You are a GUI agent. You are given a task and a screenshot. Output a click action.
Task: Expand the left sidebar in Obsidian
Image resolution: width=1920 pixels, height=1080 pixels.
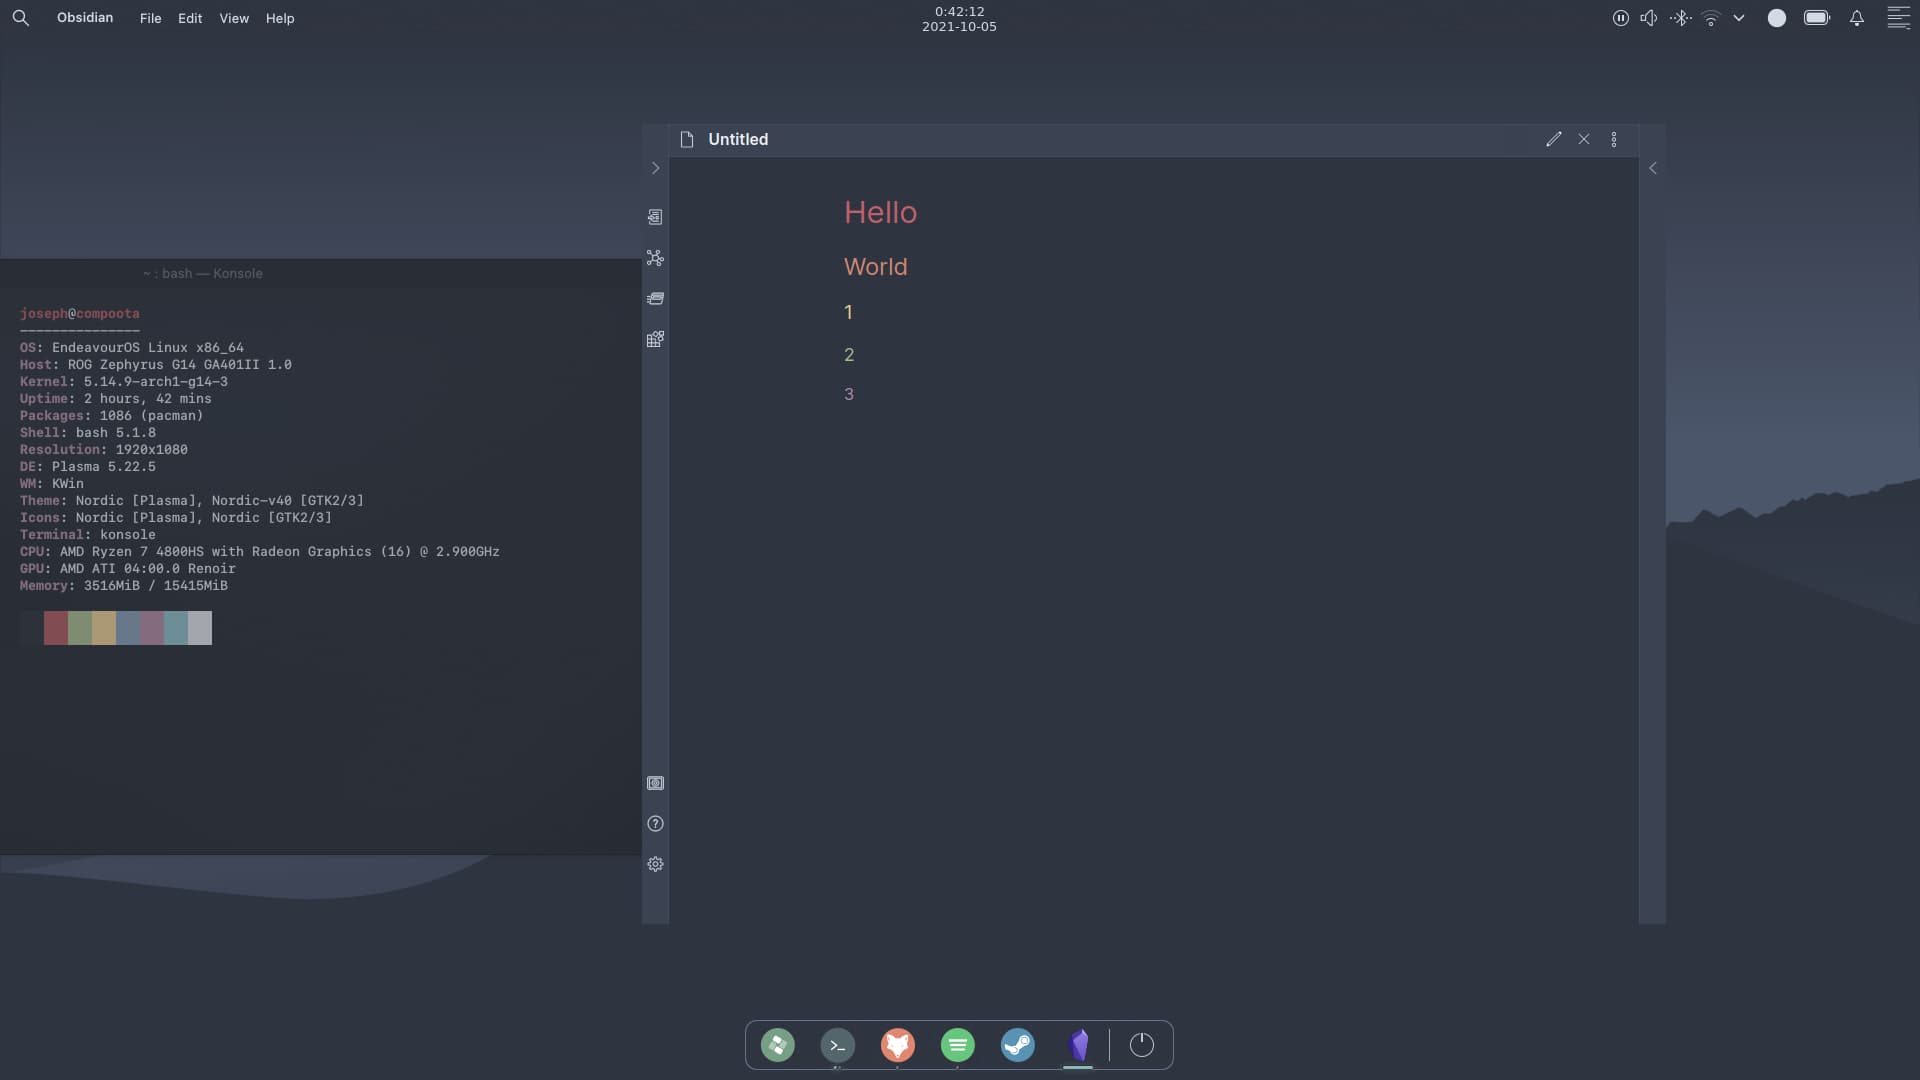655,168
